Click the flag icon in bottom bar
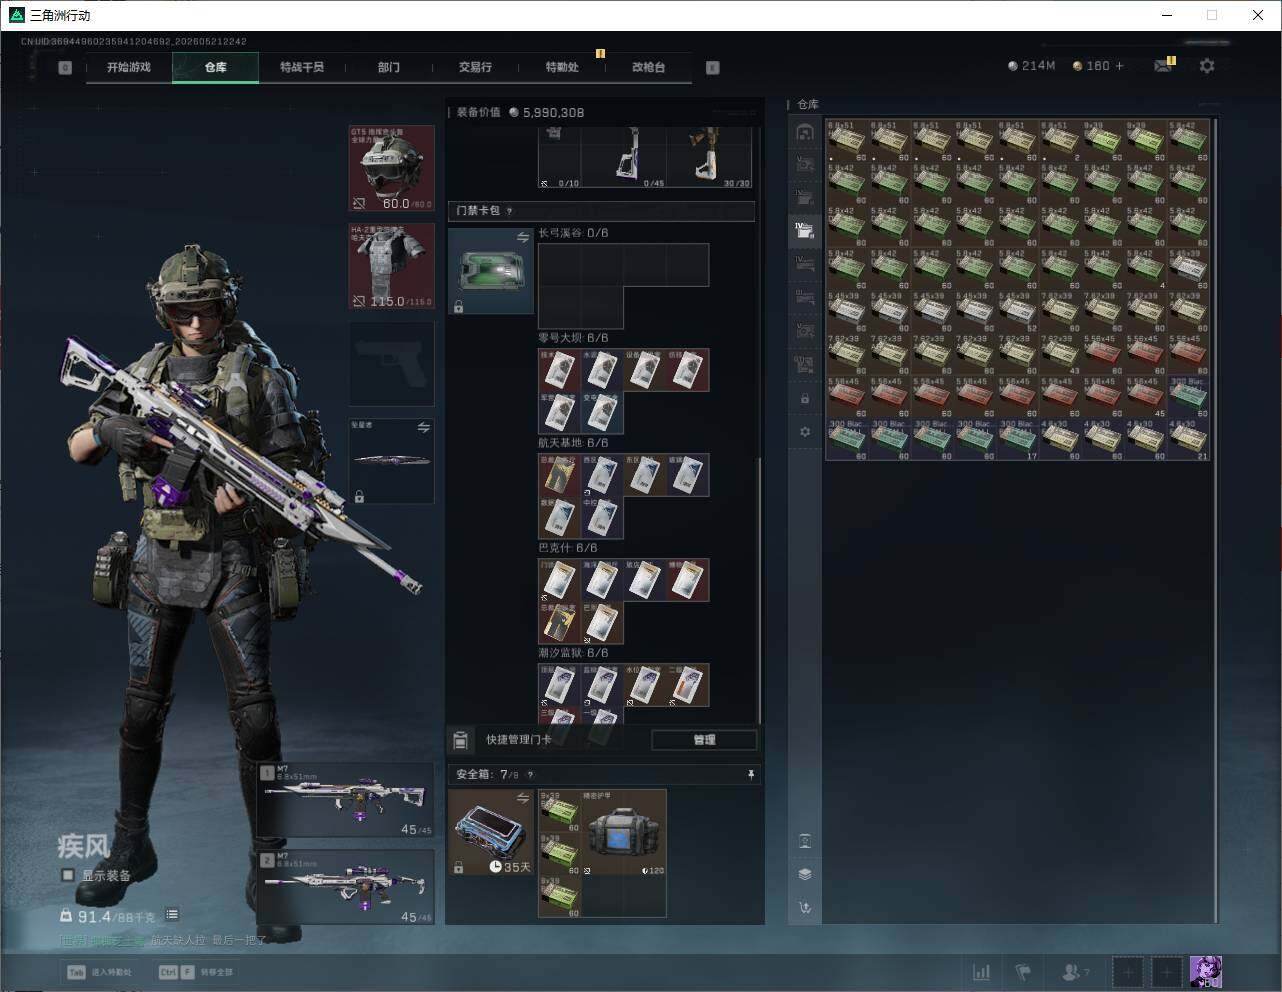Viewport: 1282px width, 992px height. pos(1023,972)
